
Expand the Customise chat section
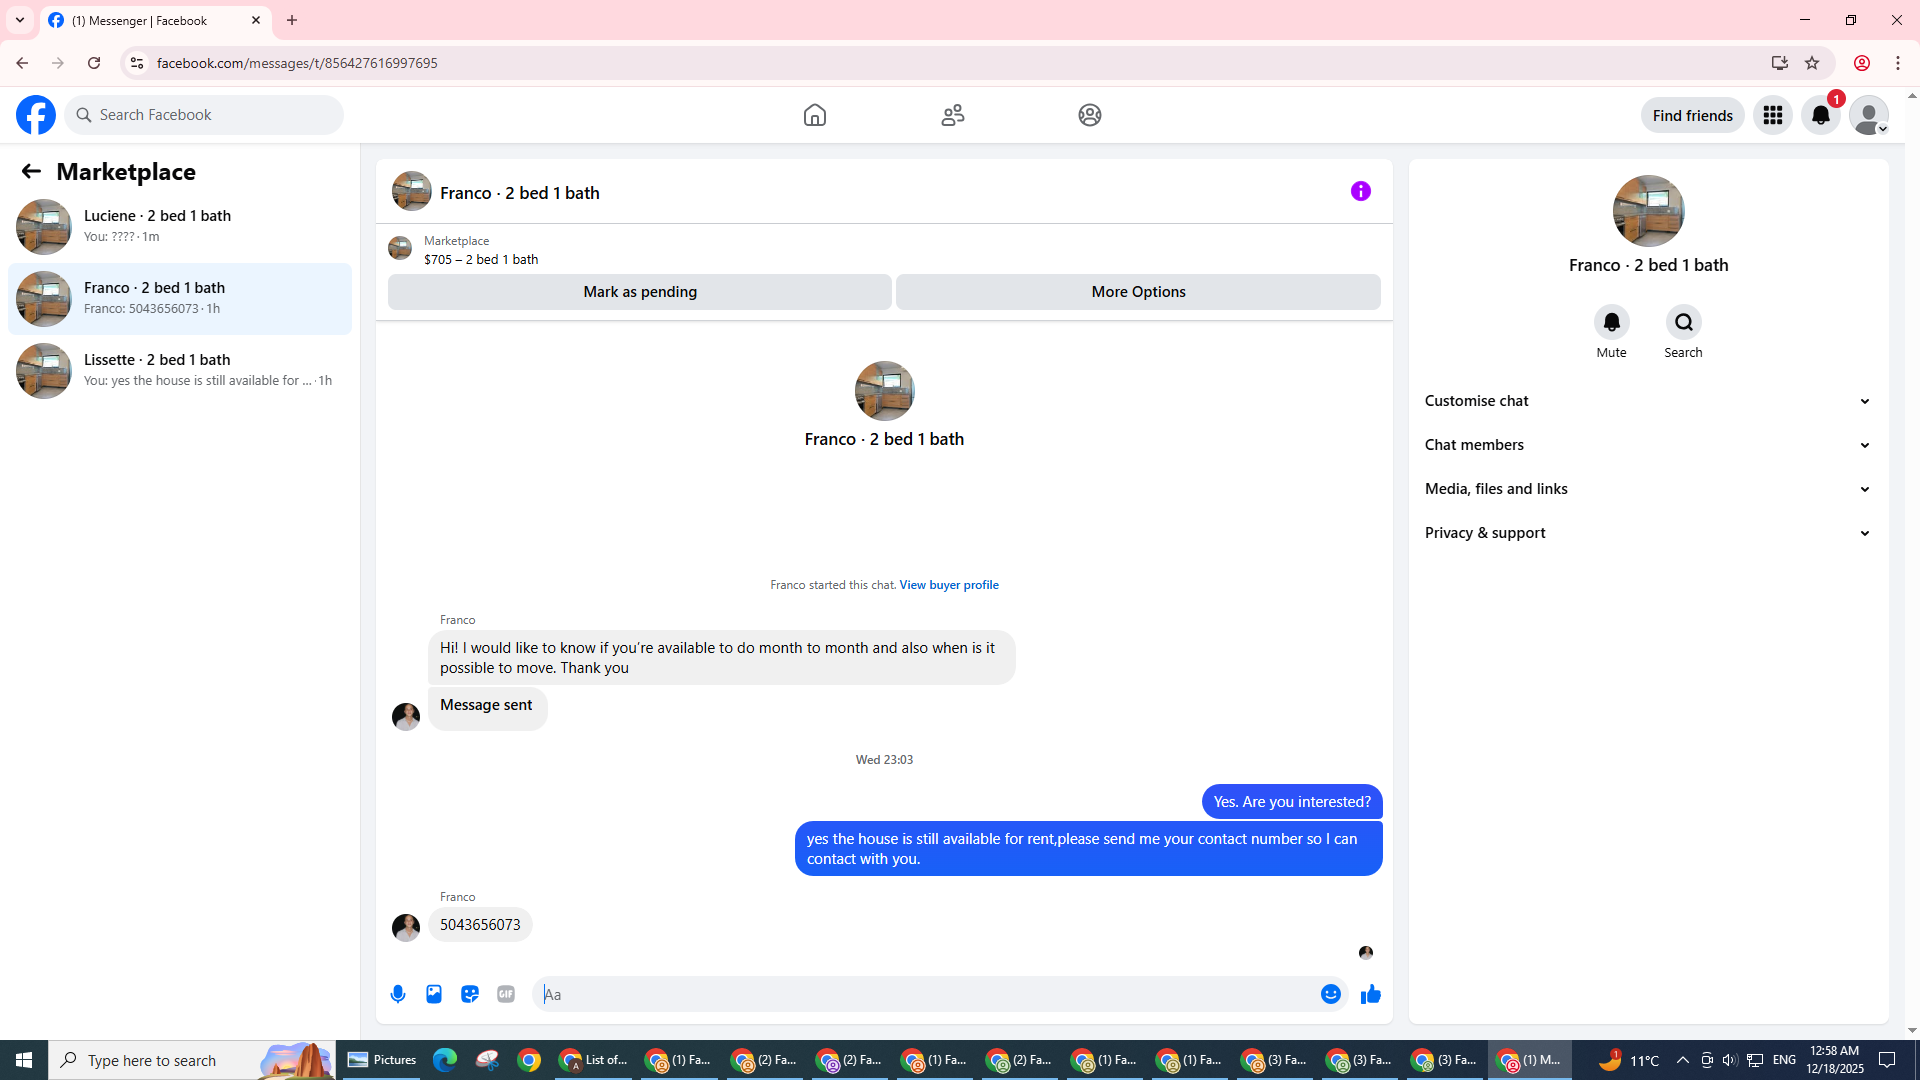click(x=1647, y=401)
